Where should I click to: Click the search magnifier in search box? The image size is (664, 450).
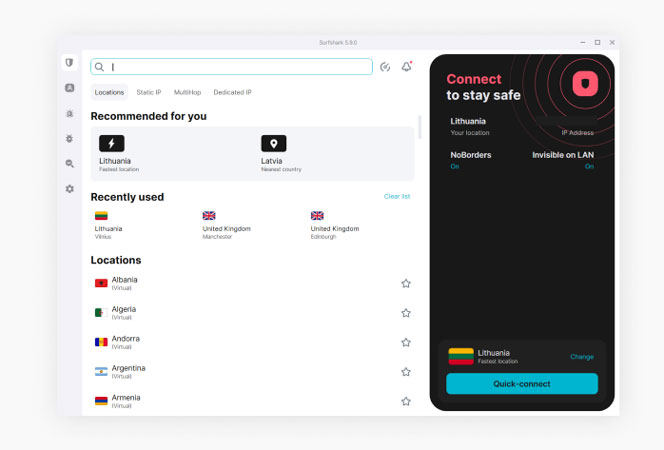pos(100,67)
